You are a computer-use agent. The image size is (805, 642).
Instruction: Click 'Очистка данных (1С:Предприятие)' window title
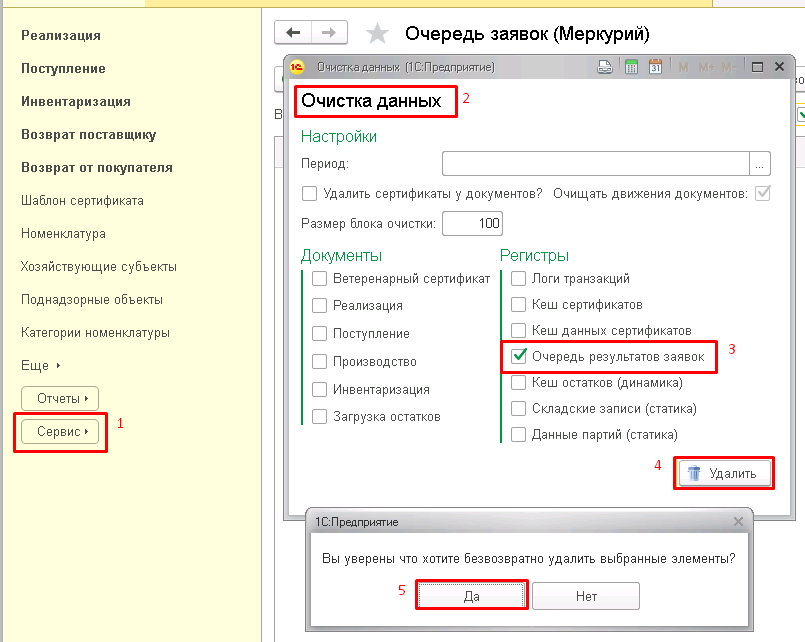(x=406, y=67)
